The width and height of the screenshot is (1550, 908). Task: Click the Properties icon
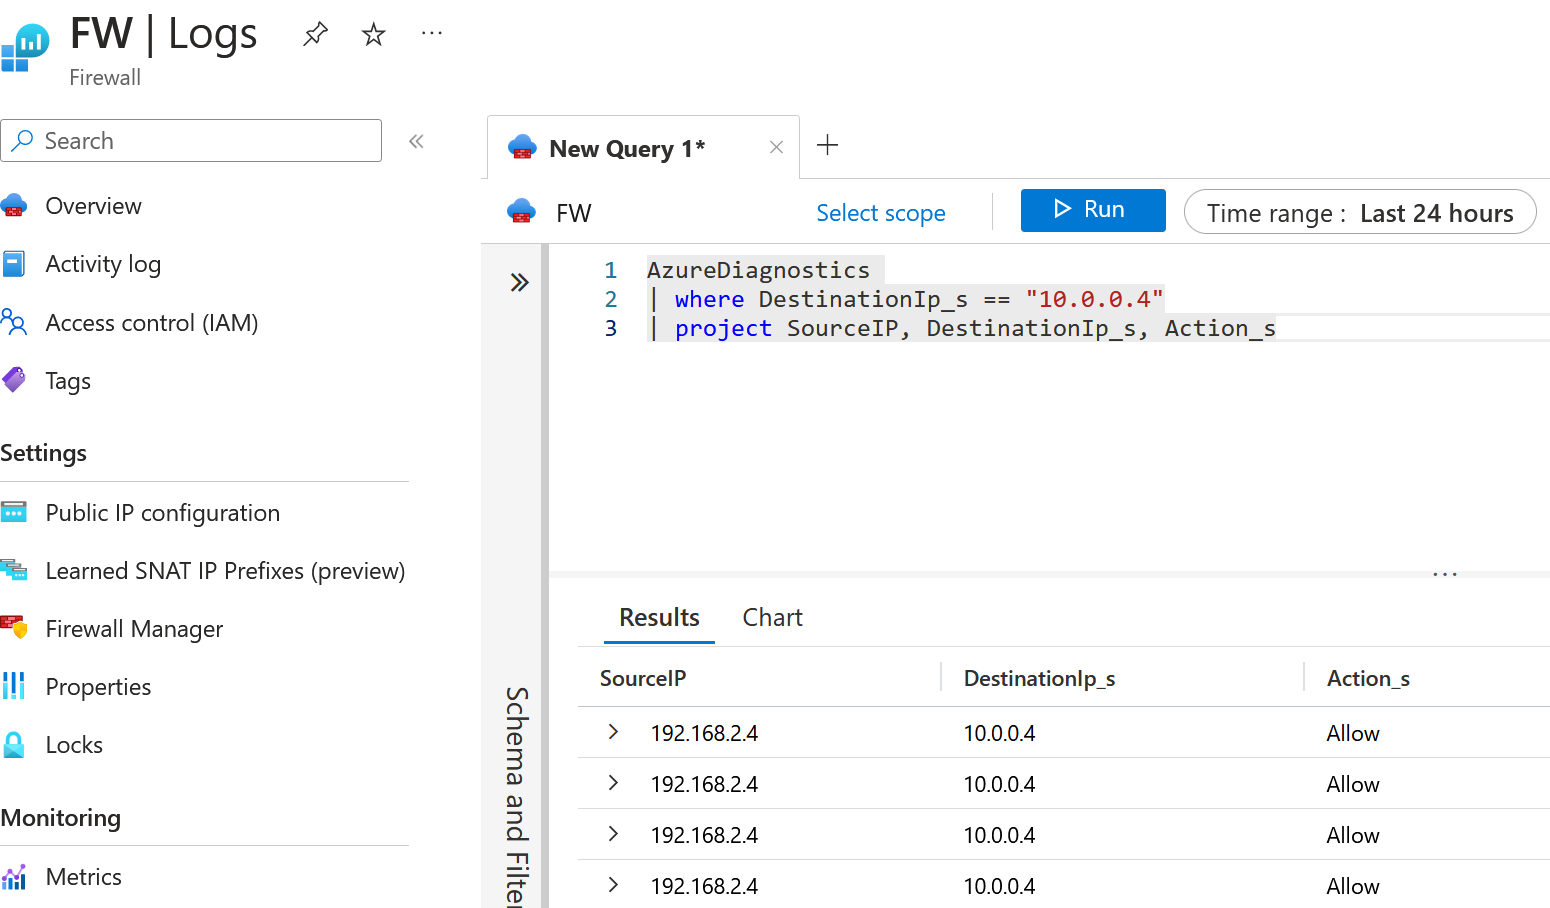pos(14,686)
